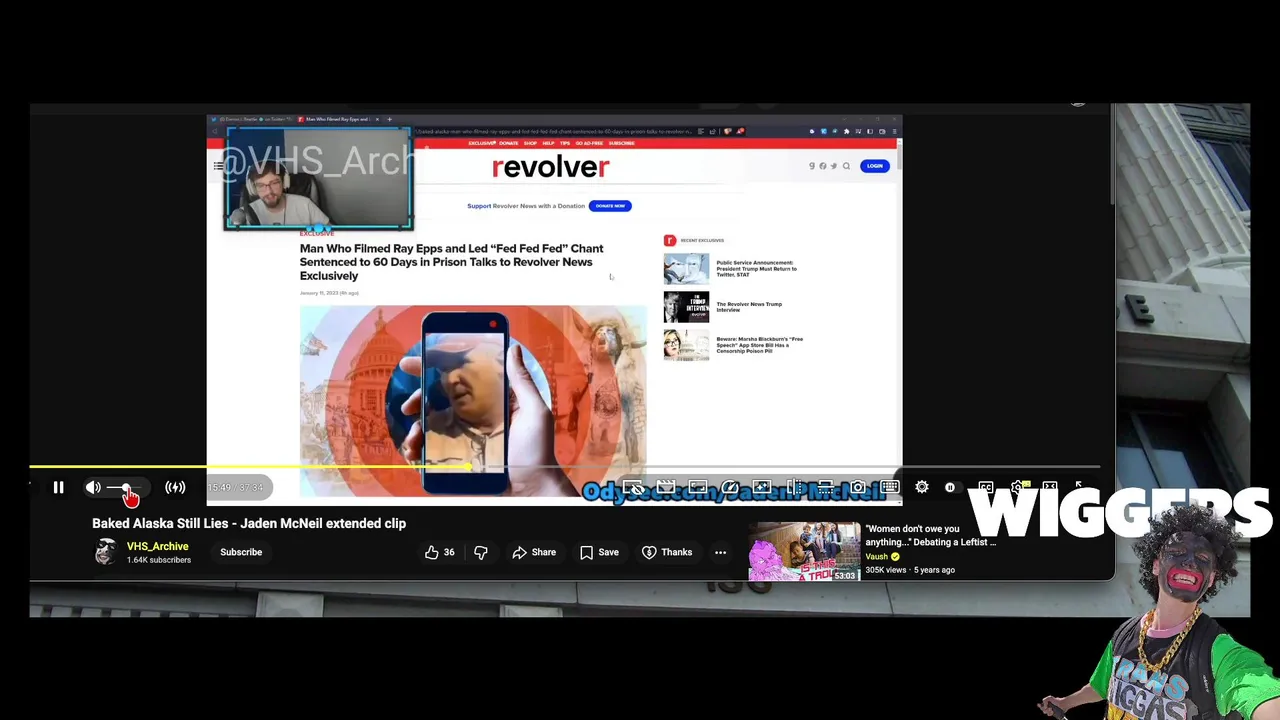Image resolution: width=1280 pixels, height=720 pixels.
Task: Open the Revolver hamburger menu icon
Action: pyautogui.click(x=218, y=166)
